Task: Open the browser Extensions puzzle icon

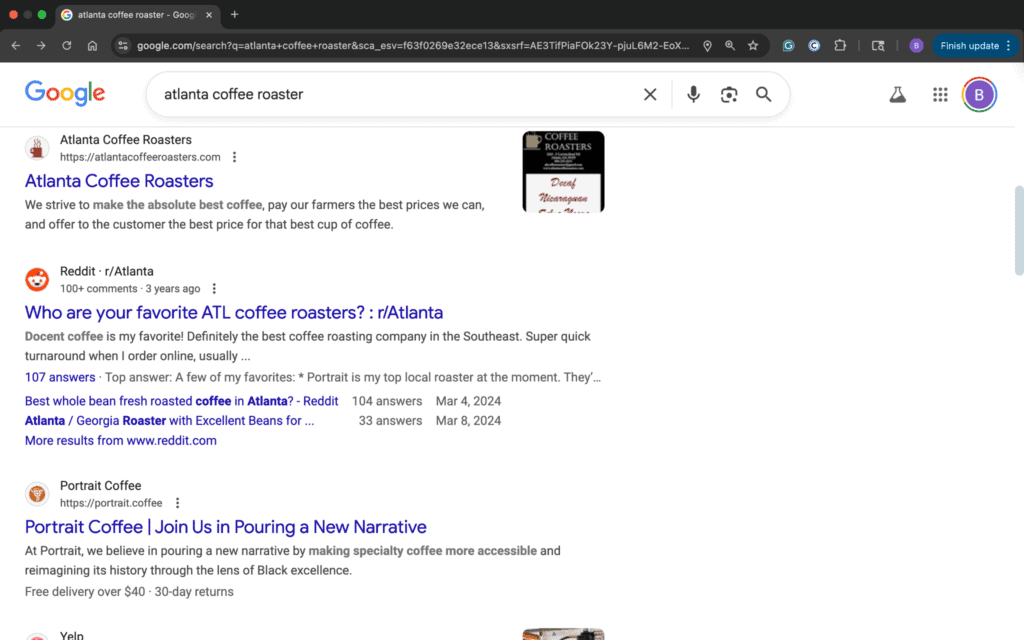Action: pos(841,45)
